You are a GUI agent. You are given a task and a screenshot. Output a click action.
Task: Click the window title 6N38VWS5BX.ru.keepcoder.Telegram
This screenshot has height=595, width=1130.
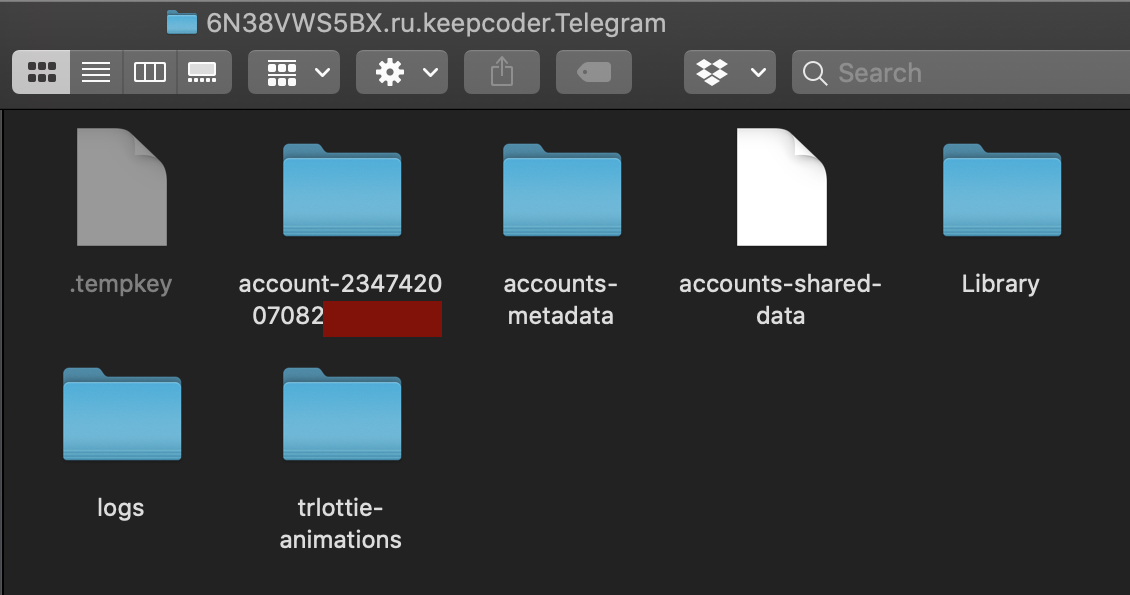(436, 23)
